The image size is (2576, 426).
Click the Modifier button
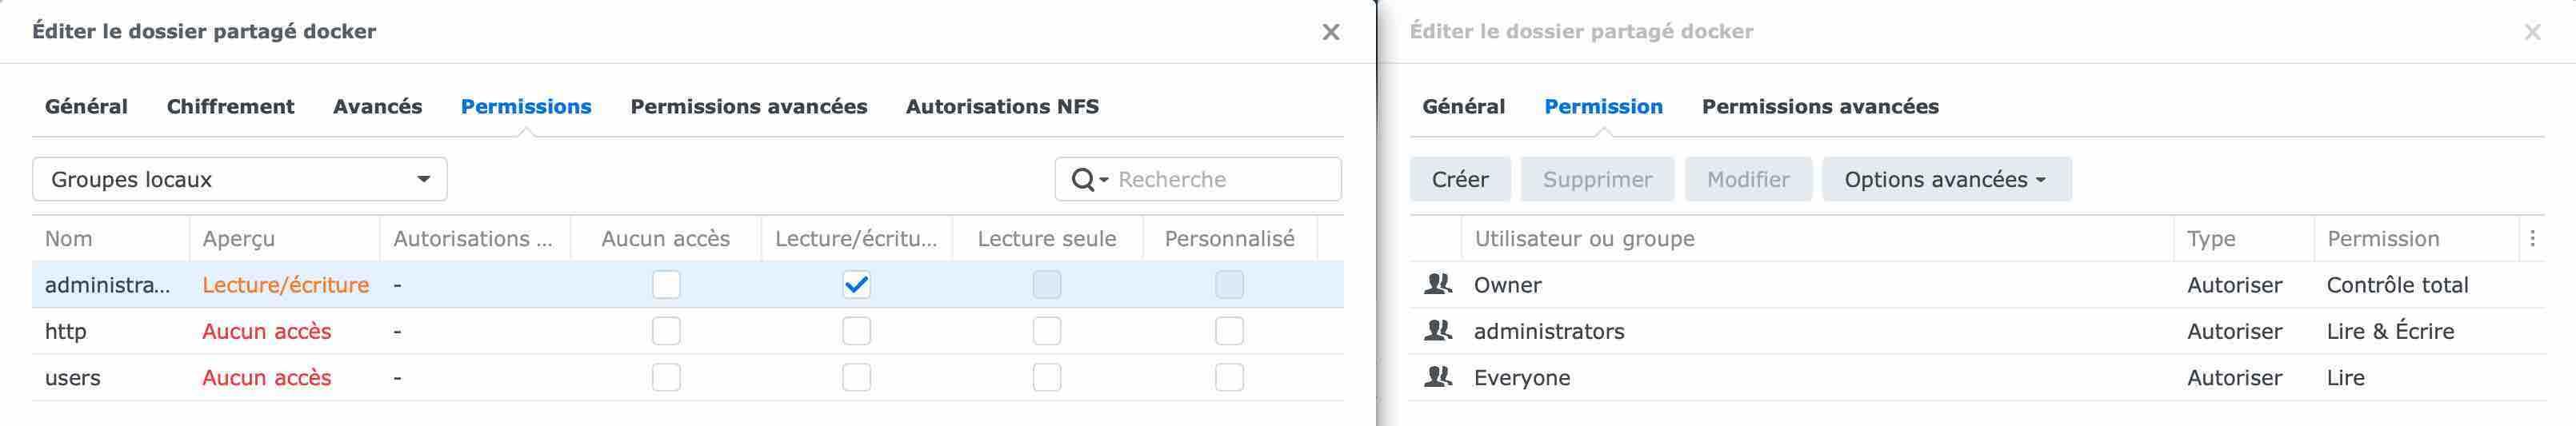1748,180
